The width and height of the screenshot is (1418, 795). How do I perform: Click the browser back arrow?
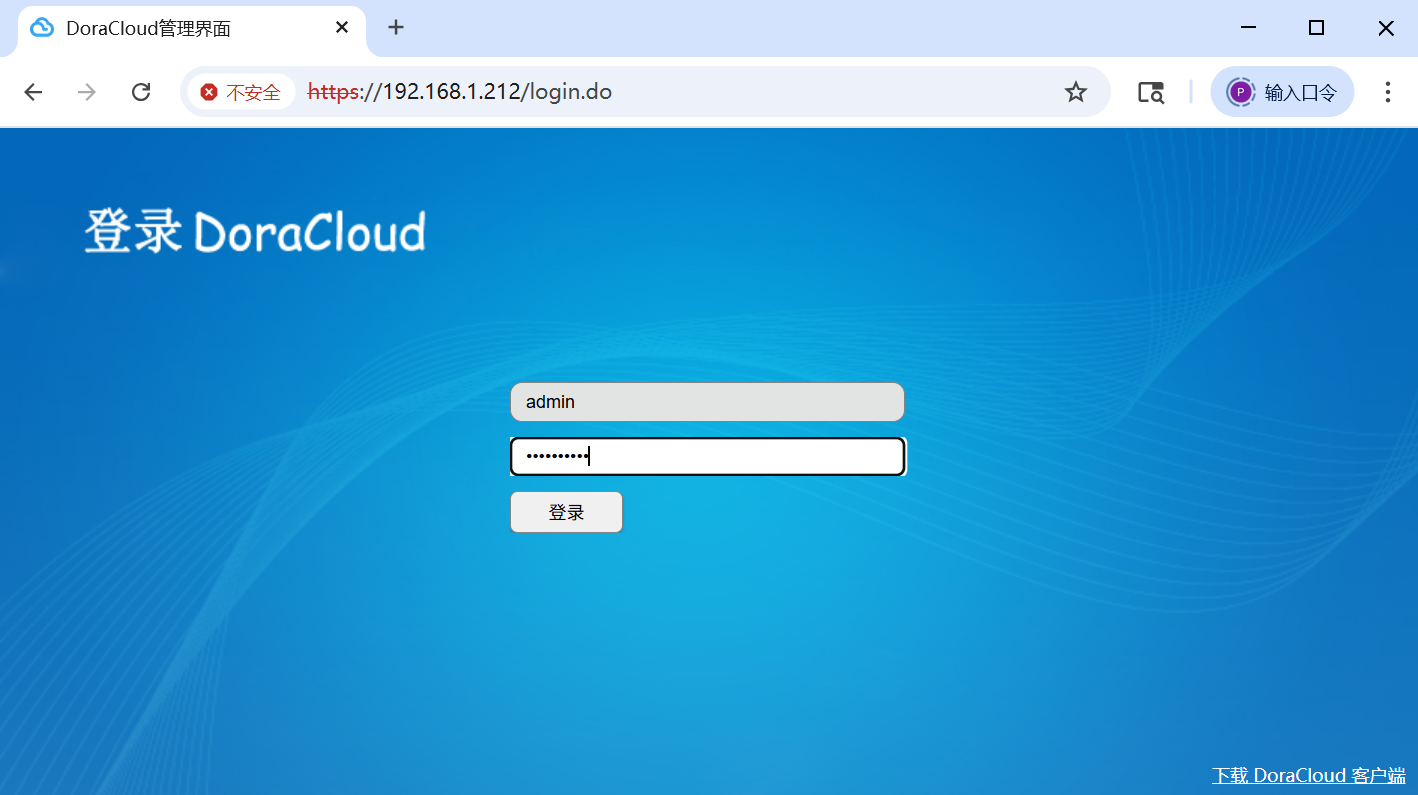pos(33,92)
